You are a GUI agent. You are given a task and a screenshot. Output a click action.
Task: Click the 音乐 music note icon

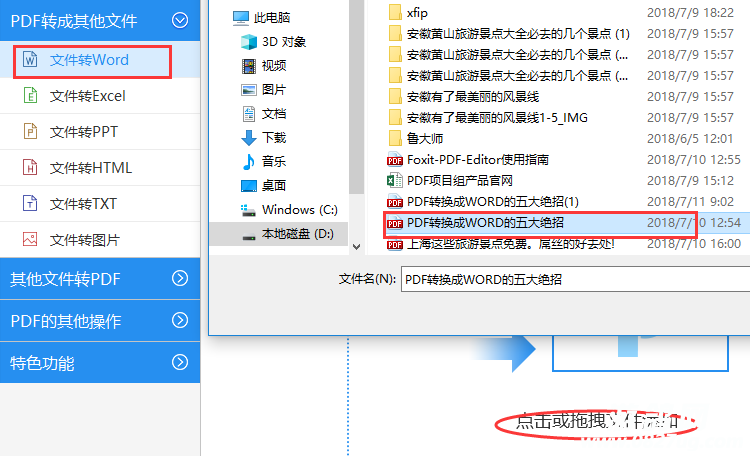point(249,162)
